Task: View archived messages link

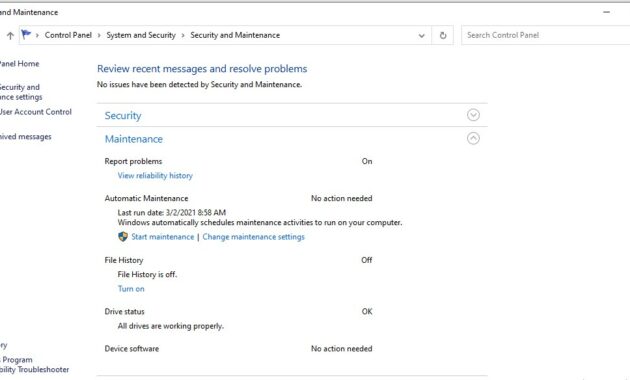Action: point(26,137)
